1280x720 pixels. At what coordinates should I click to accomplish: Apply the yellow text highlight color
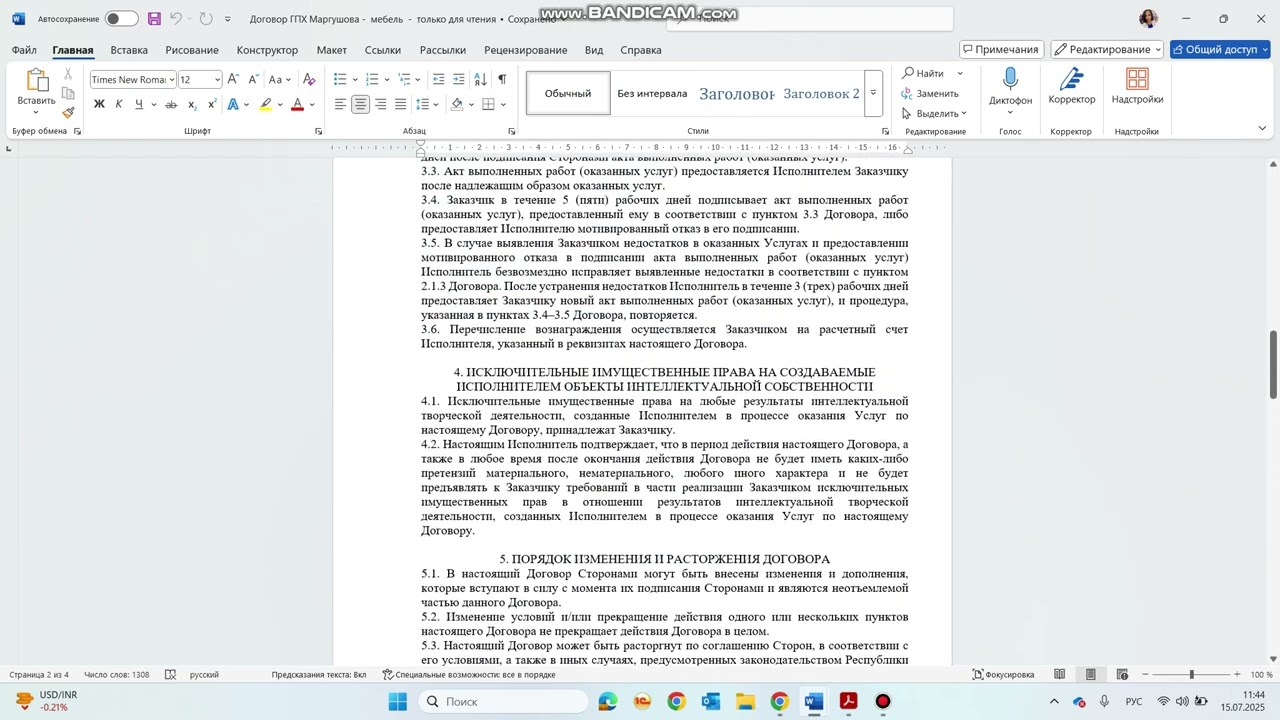pos(266,104)
